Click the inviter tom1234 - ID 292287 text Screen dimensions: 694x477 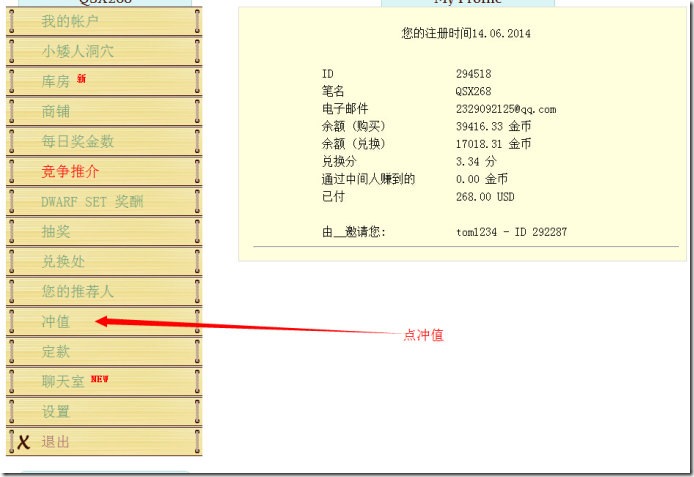pos(511,232)
